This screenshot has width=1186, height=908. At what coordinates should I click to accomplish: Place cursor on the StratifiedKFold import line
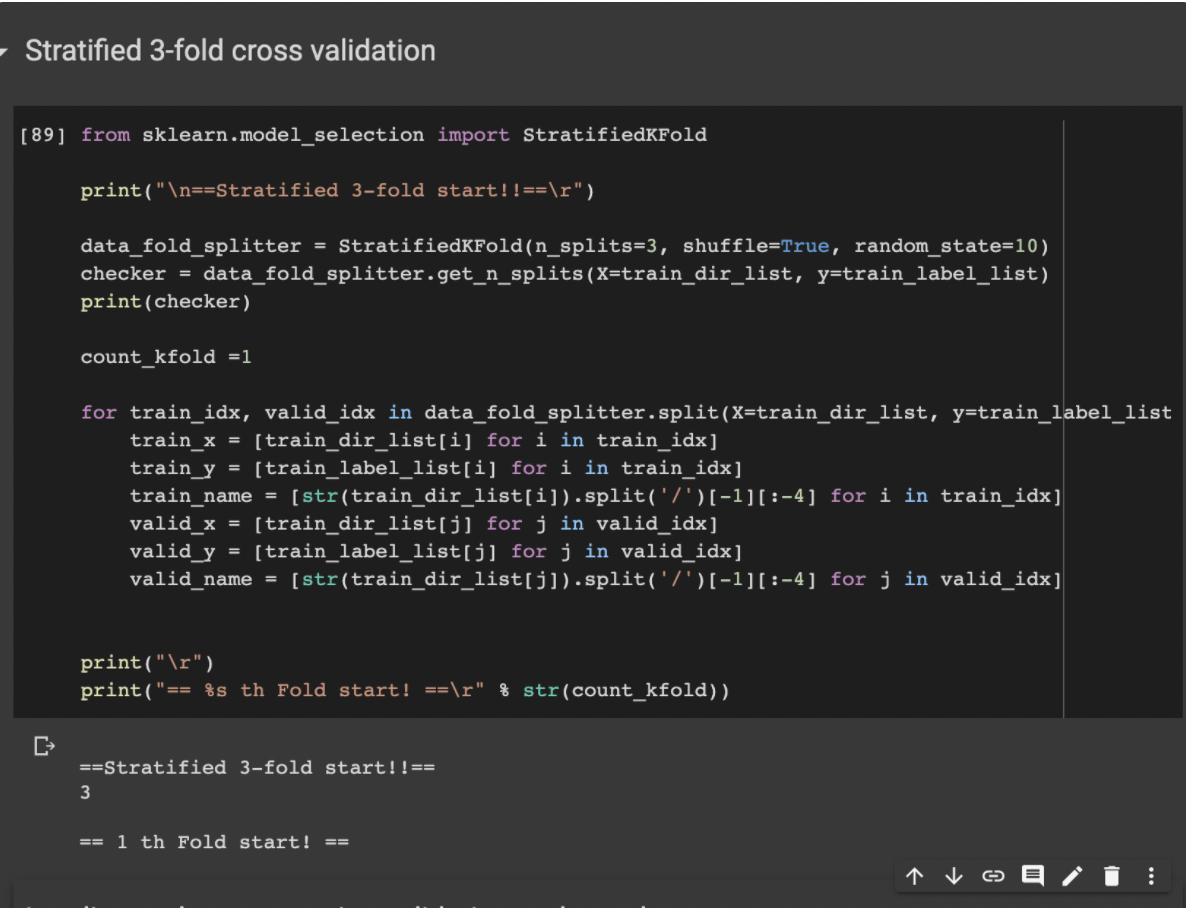coord(393,135)
